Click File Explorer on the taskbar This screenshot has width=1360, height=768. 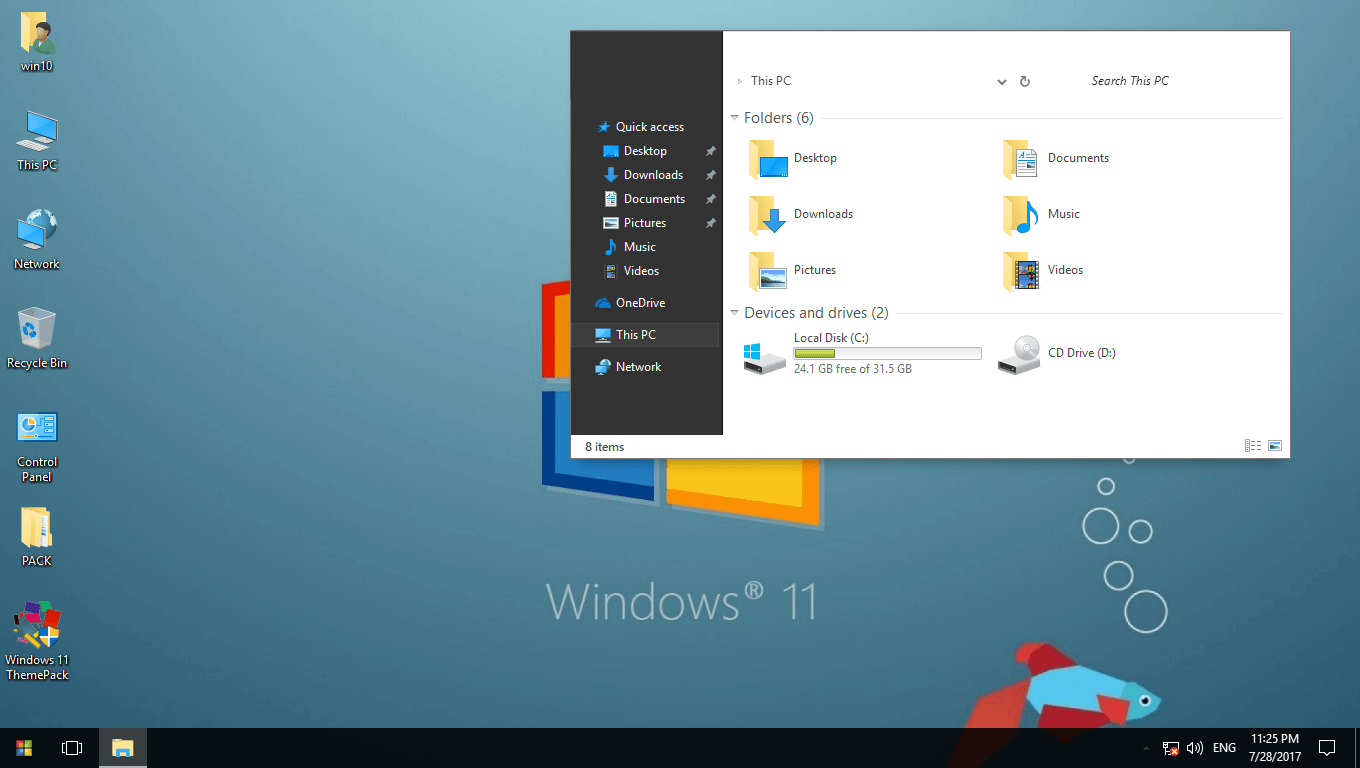coord(123,748)
